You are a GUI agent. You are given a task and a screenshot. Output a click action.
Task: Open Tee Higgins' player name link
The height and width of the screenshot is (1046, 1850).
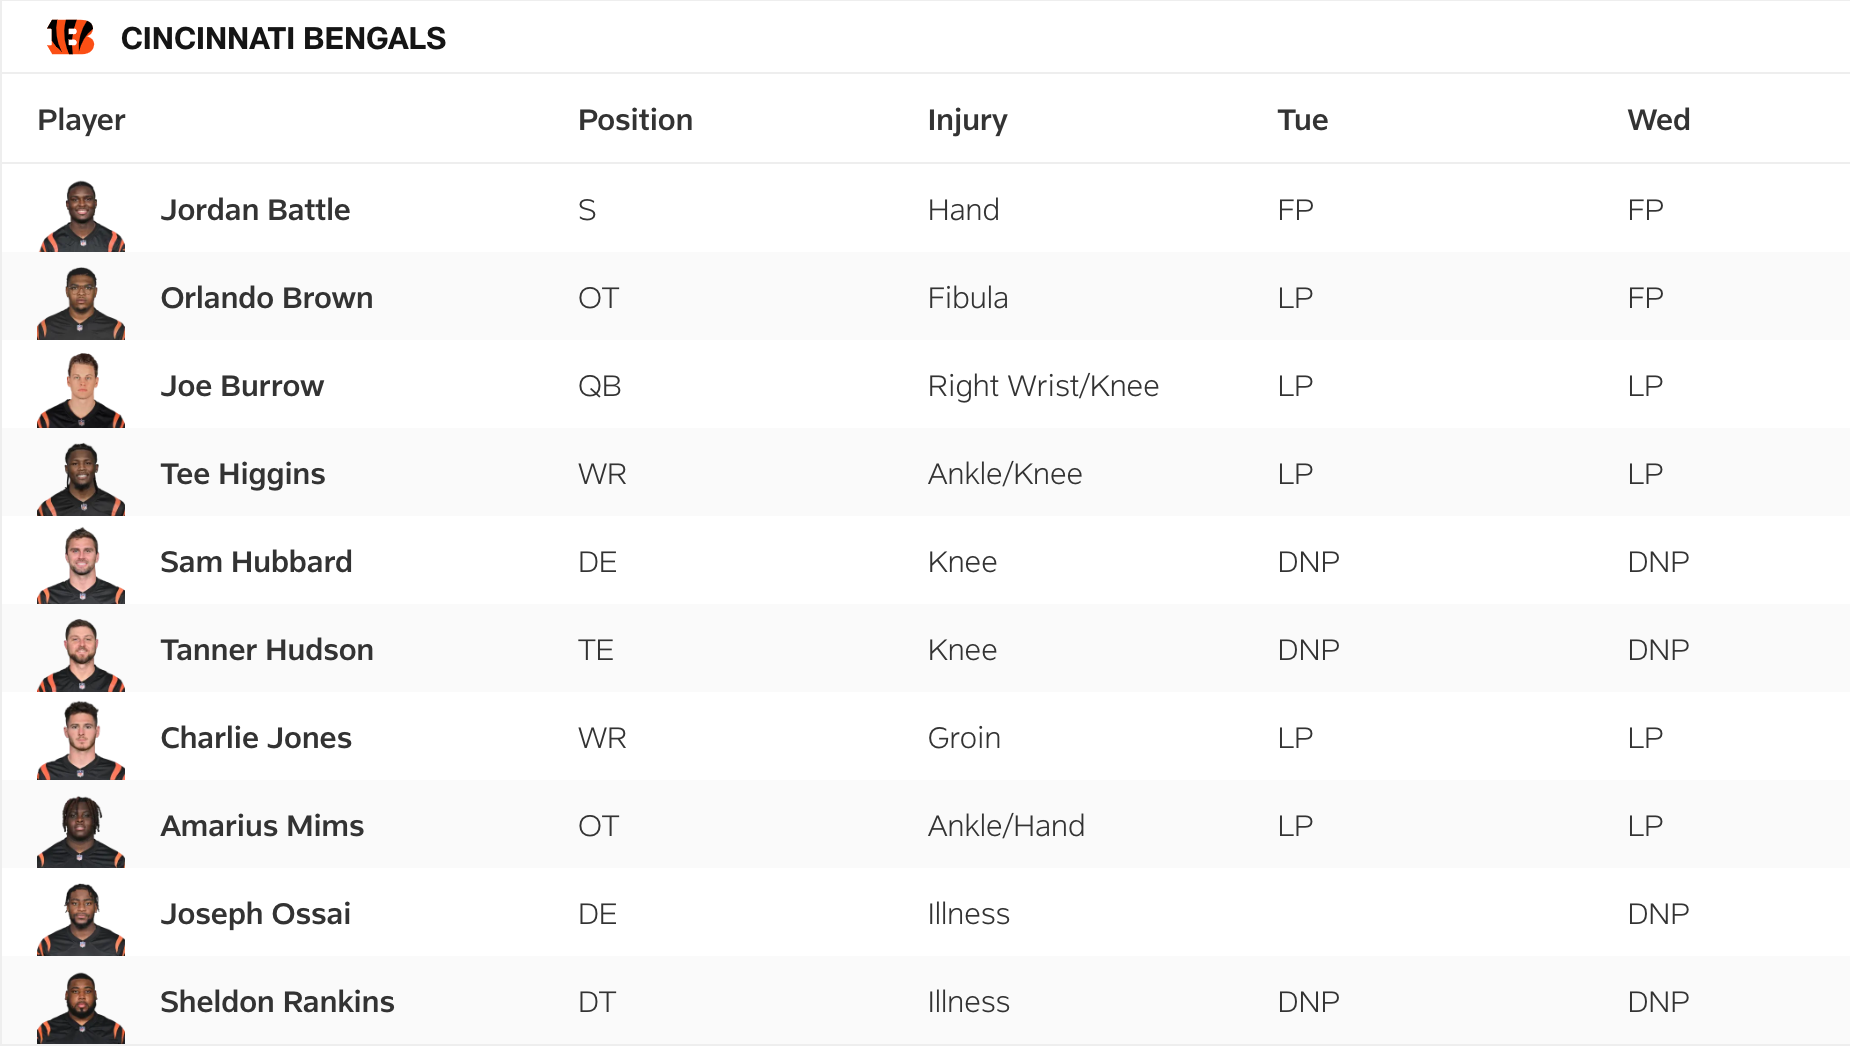(243, 474)
